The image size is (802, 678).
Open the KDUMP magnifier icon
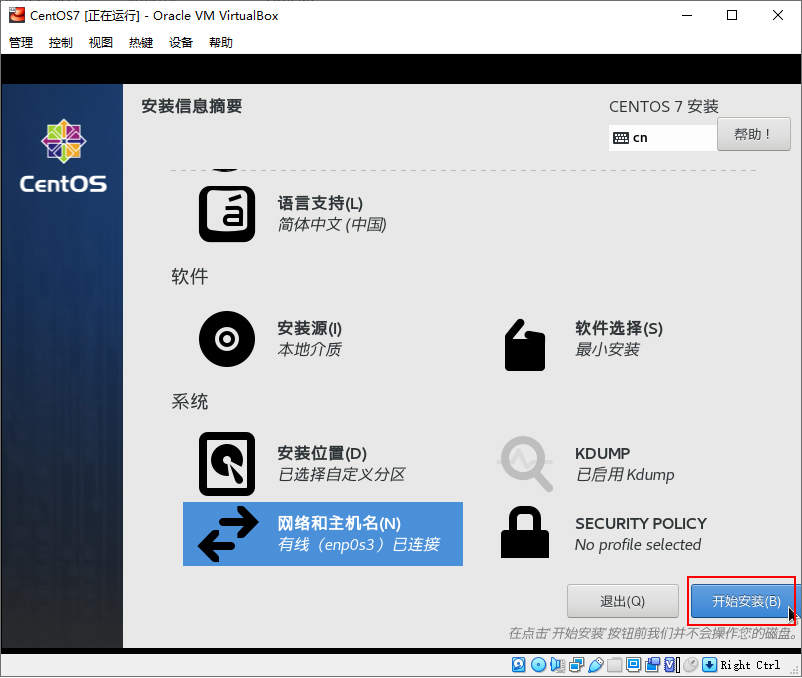click(525, 463)
